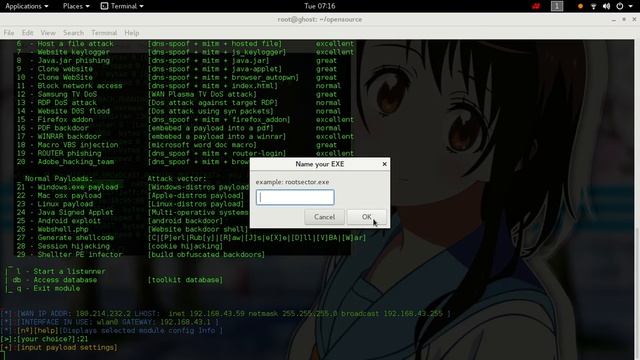Image resolution: width=640 pixels, height=360 pixels.
Task: Click '[your choice?]:21' prompt line
Action: (x=44, y=339)
